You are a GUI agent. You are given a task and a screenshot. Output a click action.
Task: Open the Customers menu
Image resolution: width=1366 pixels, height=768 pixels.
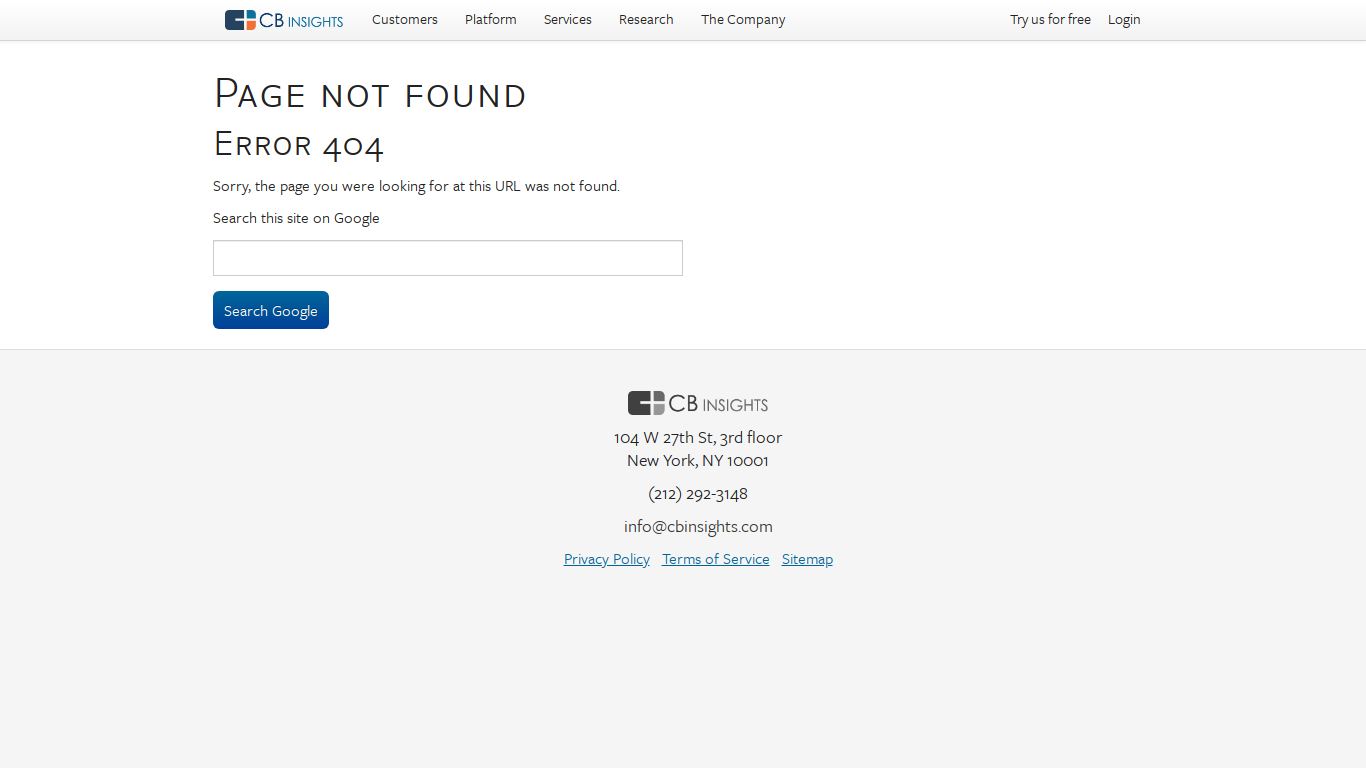(405, 20)
